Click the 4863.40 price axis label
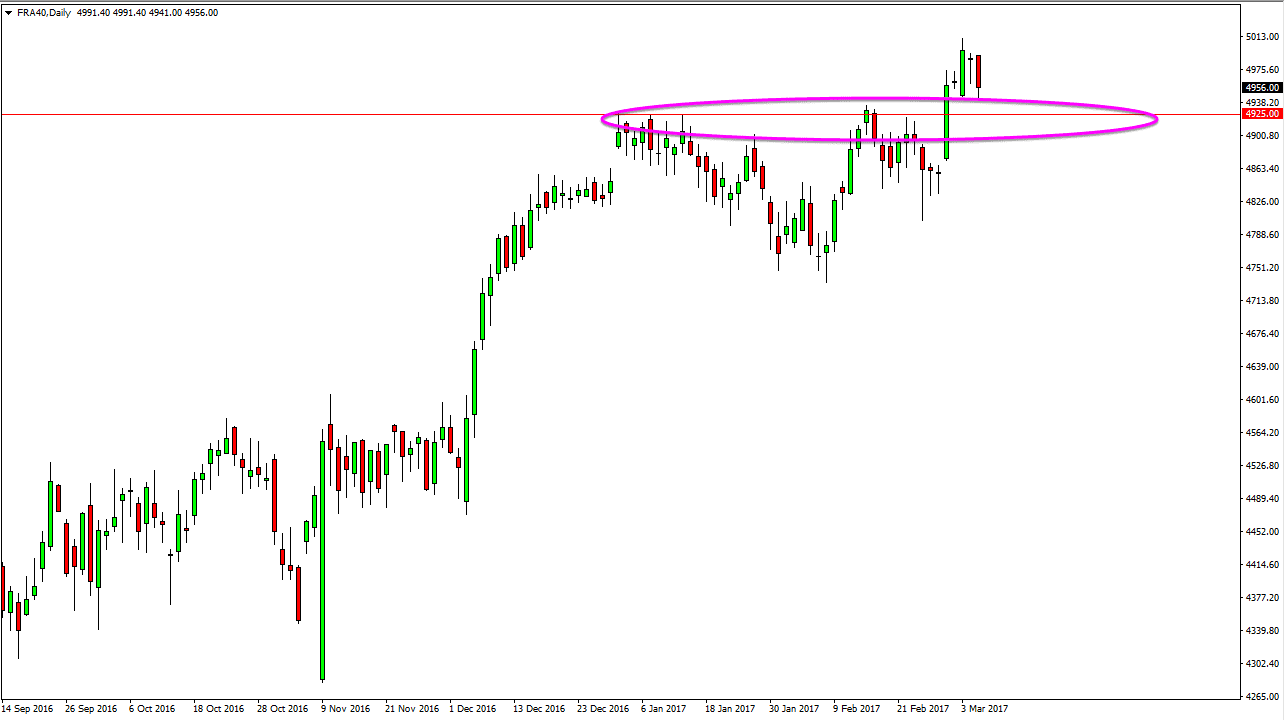Image resolution: width=1284 pixels, height=720 pixels. coord(1263,169)
